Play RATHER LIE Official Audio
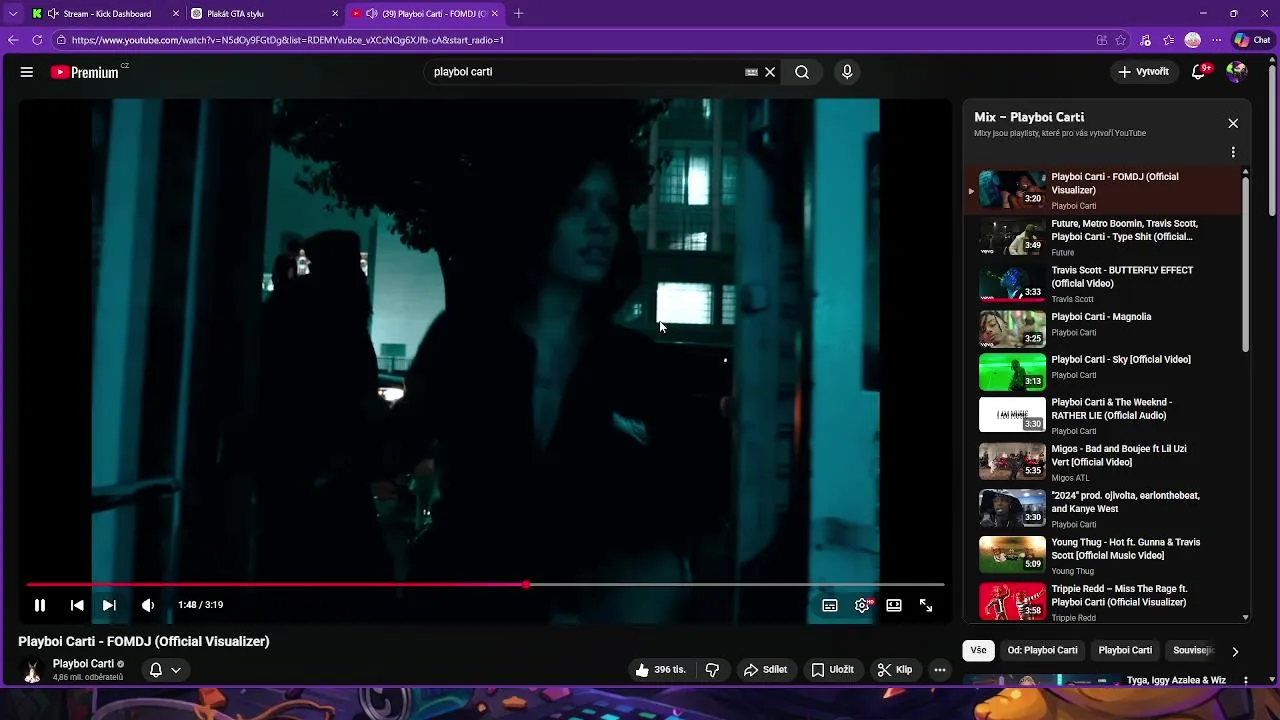The height and width of the screenshot is (720, 1280). (1103, 416)
